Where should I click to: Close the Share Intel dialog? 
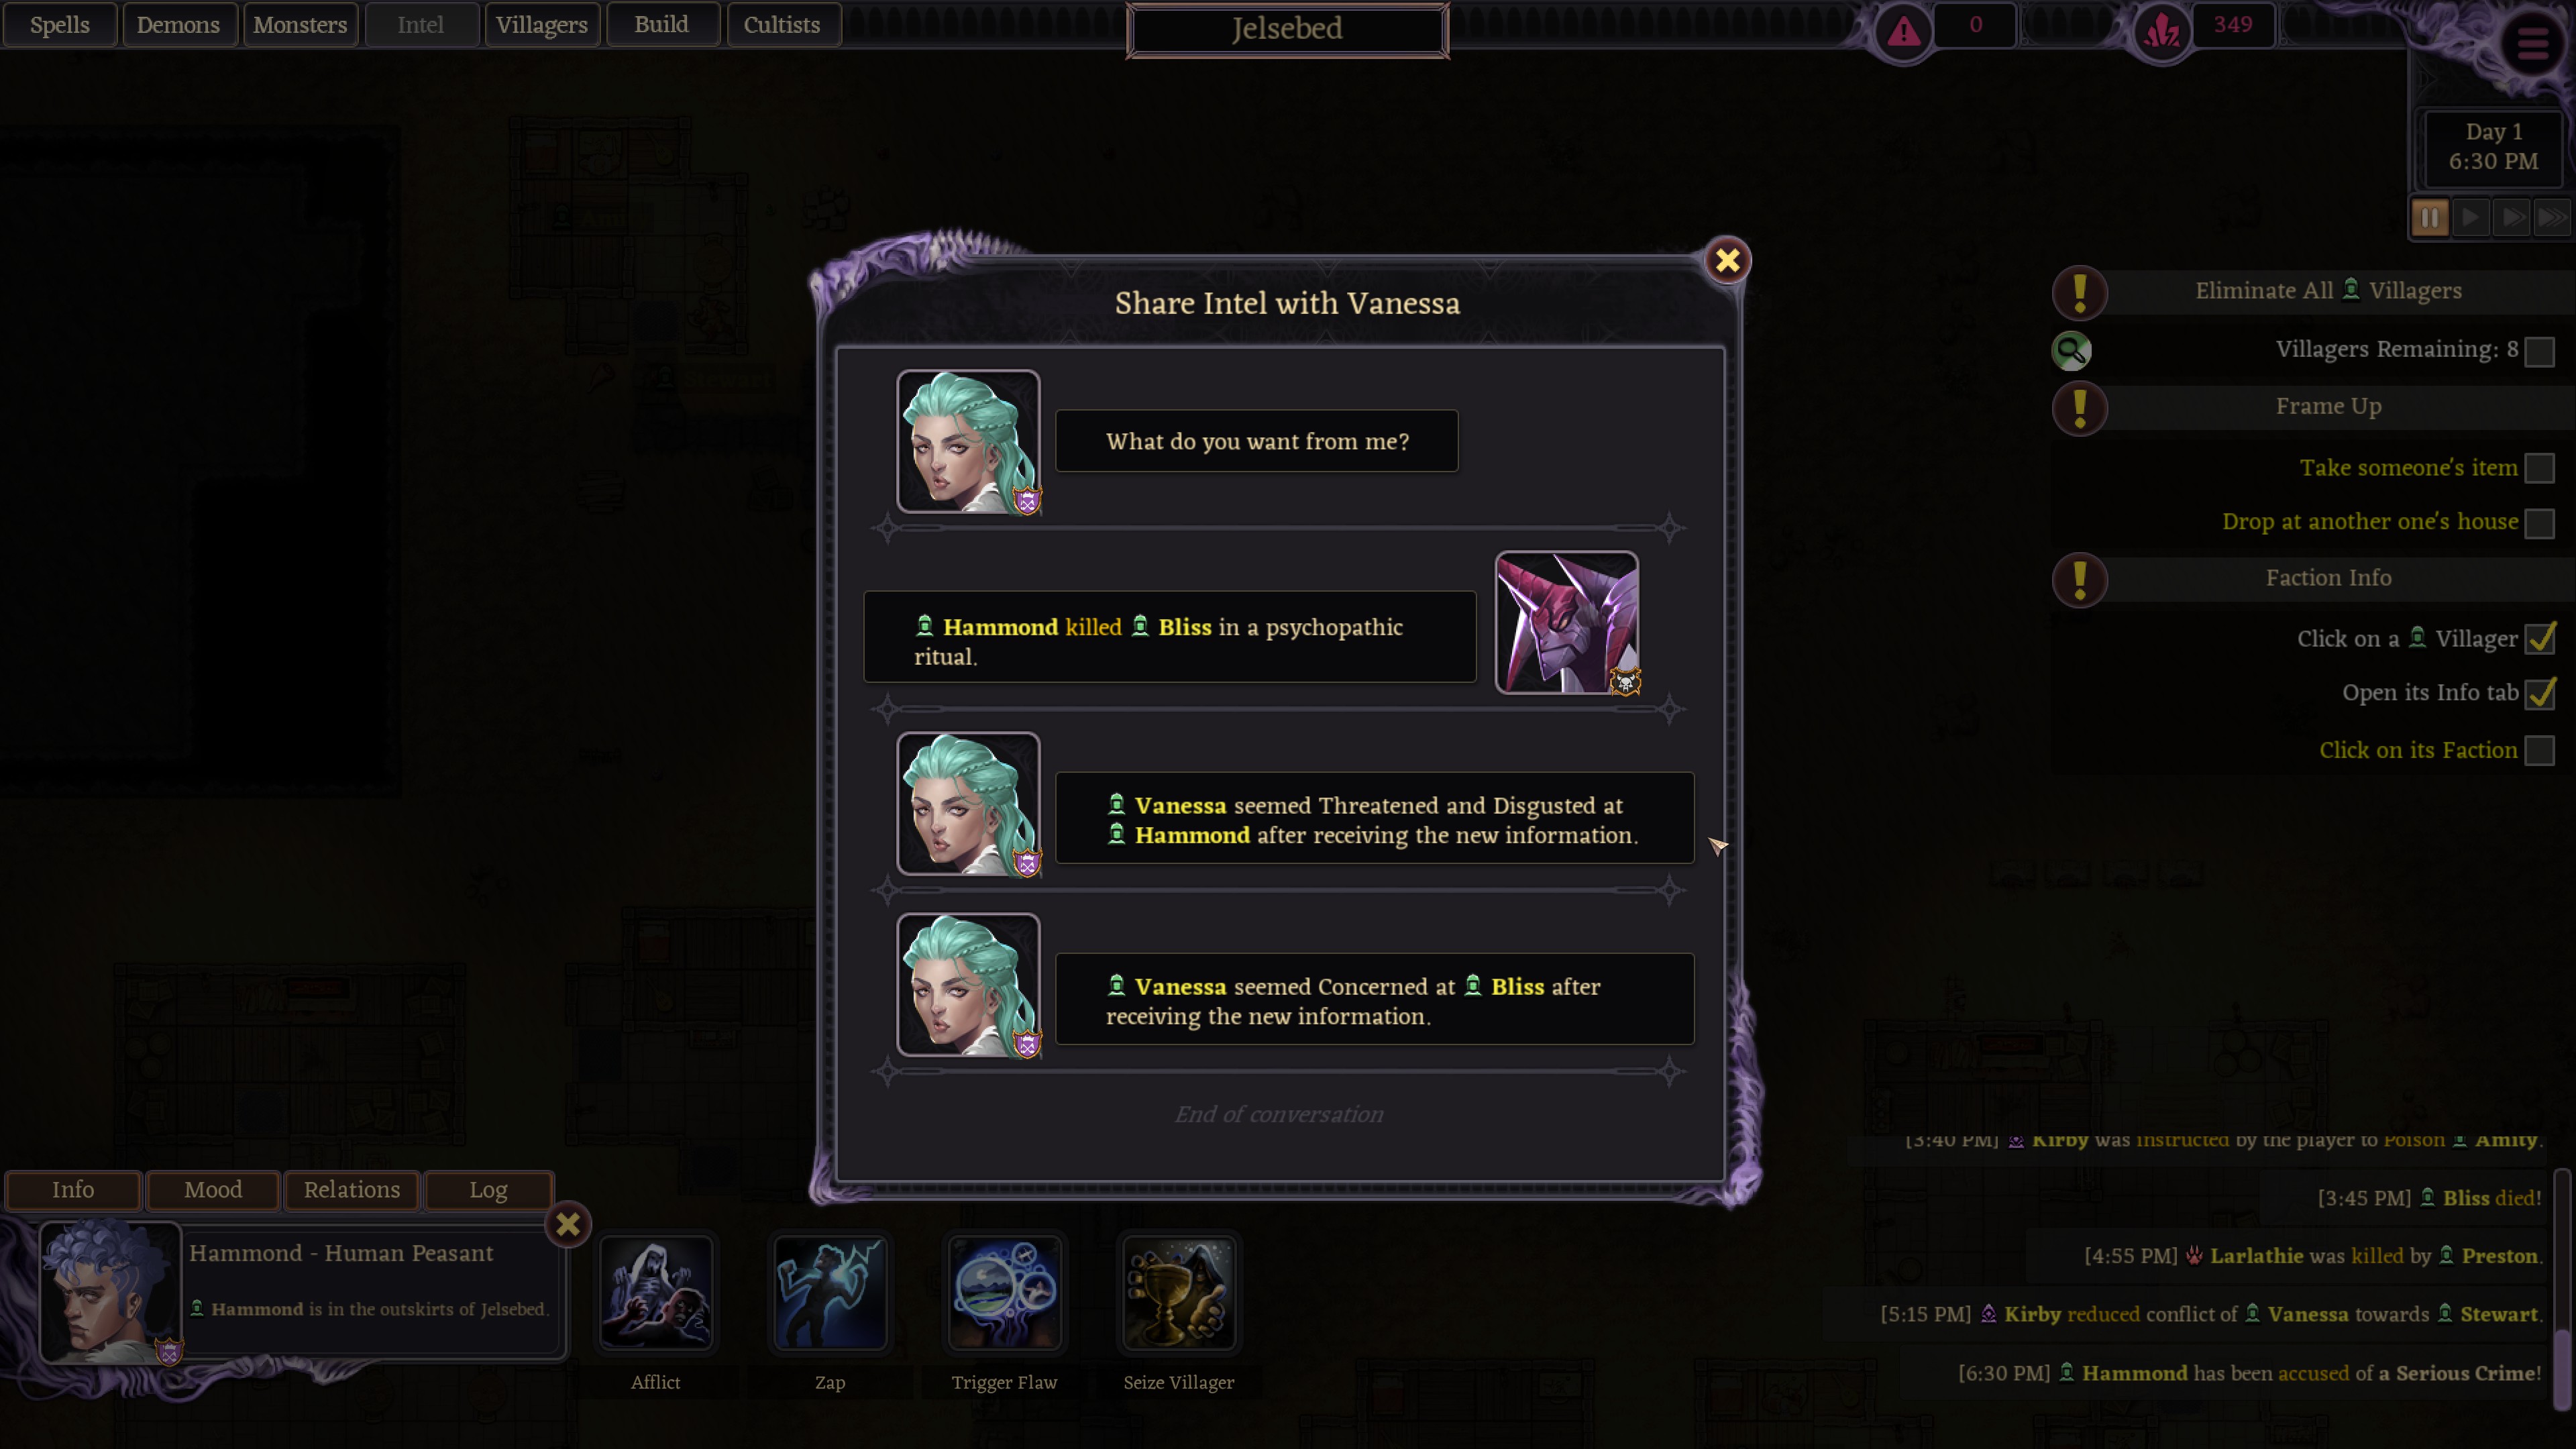[x=1727, y=261]
